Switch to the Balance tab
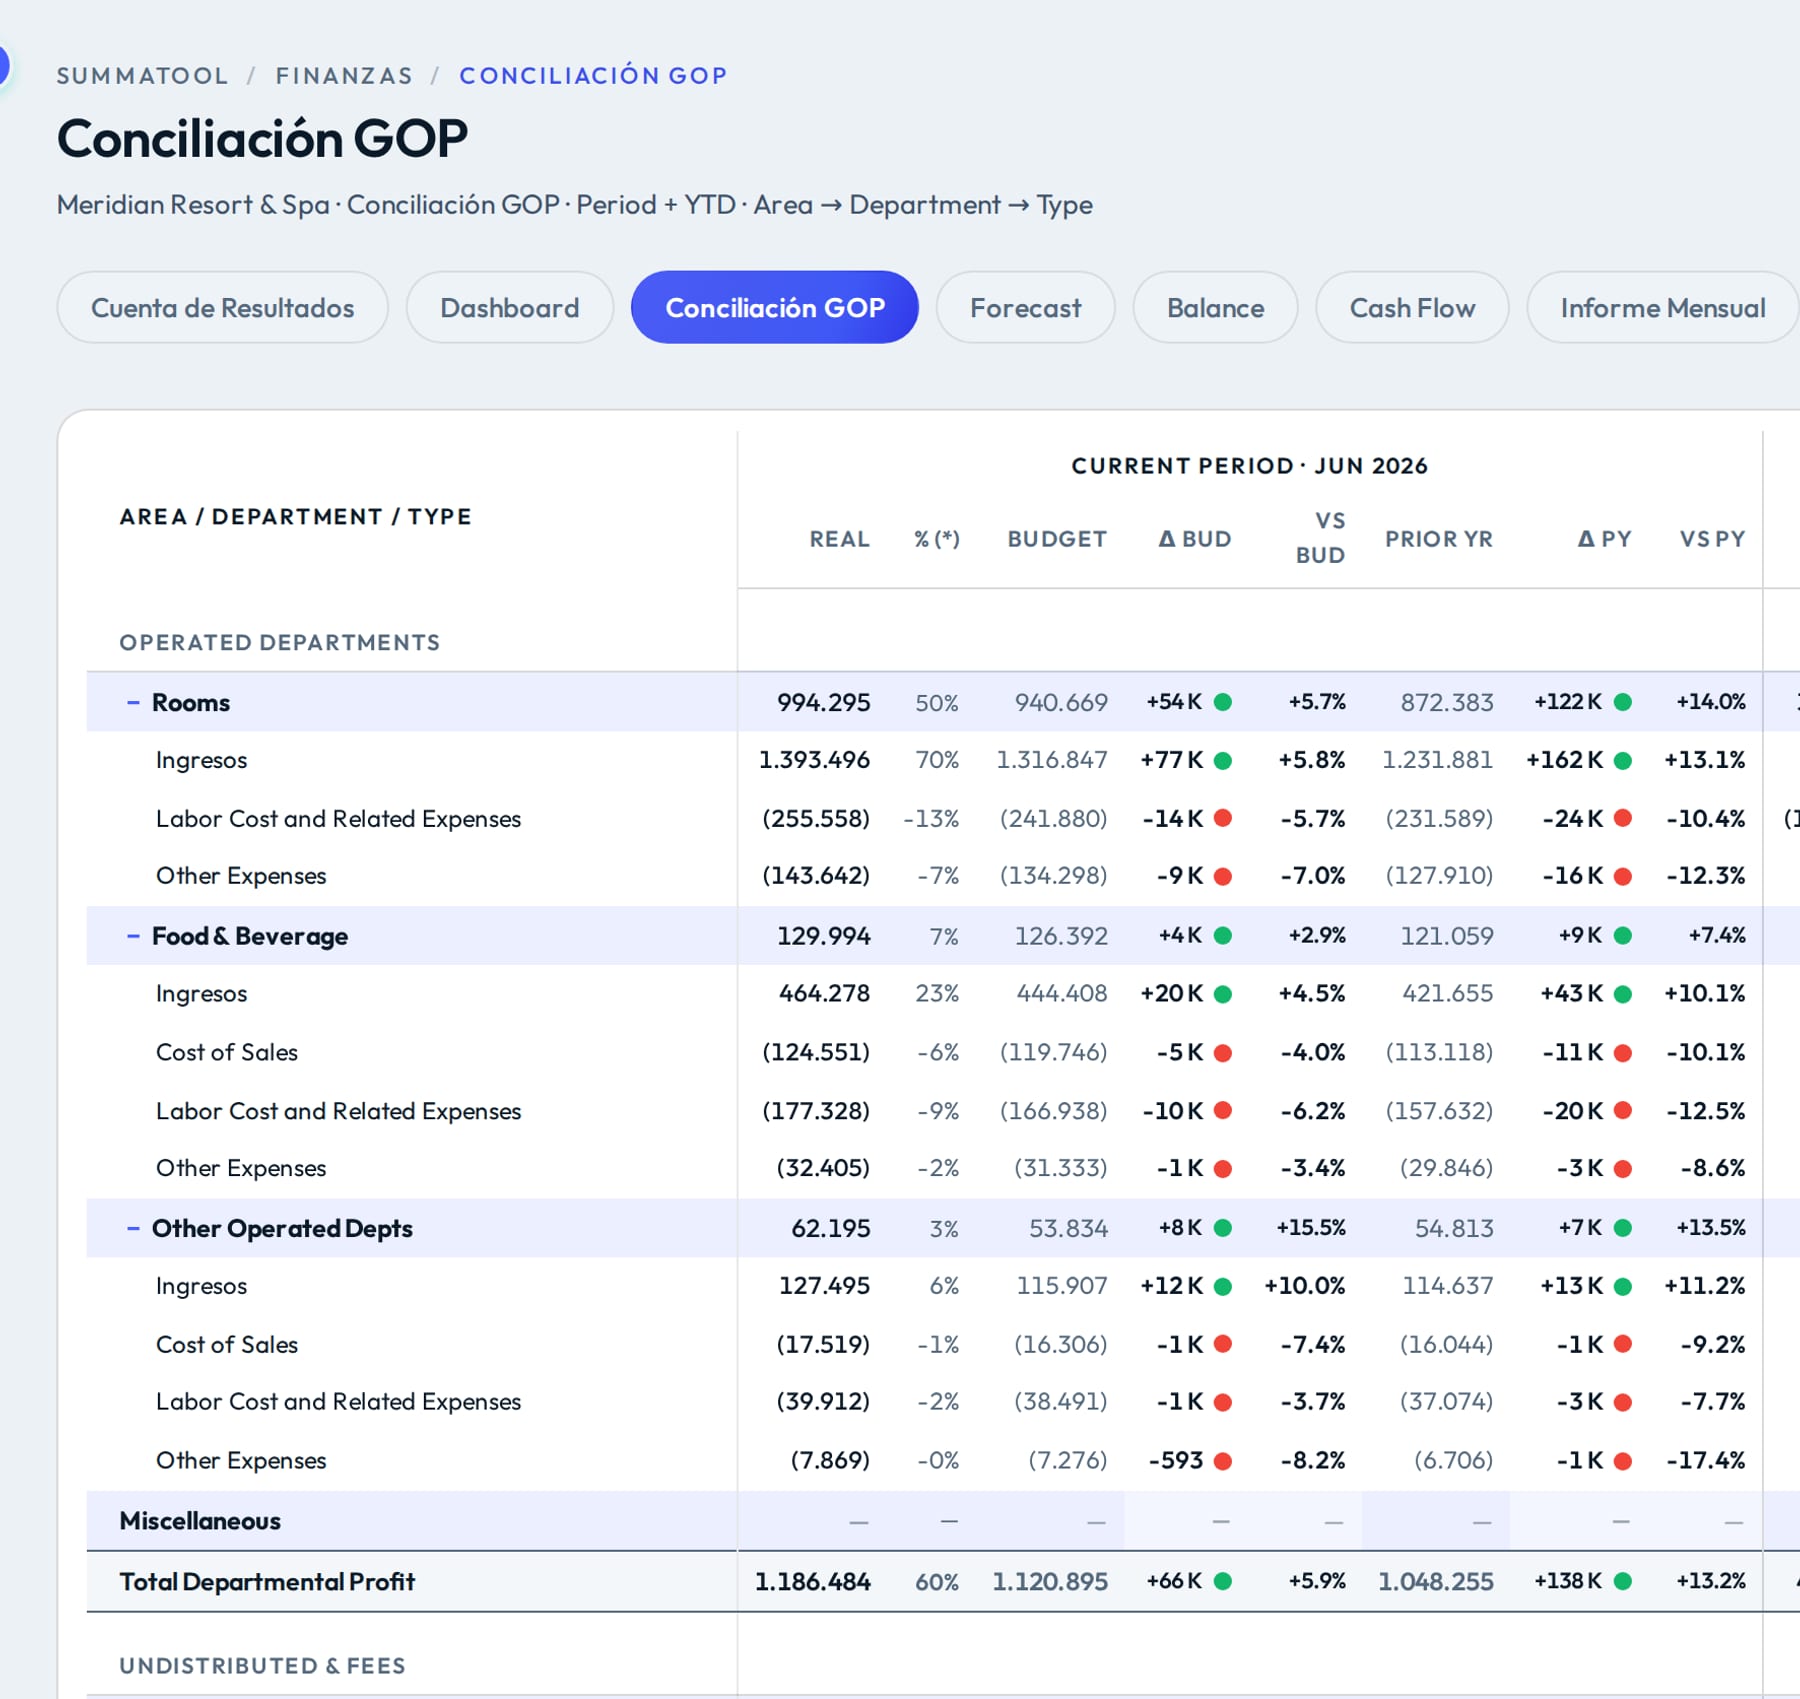The height and width of the screenshot is (1699, 1800). point(1216,308)
